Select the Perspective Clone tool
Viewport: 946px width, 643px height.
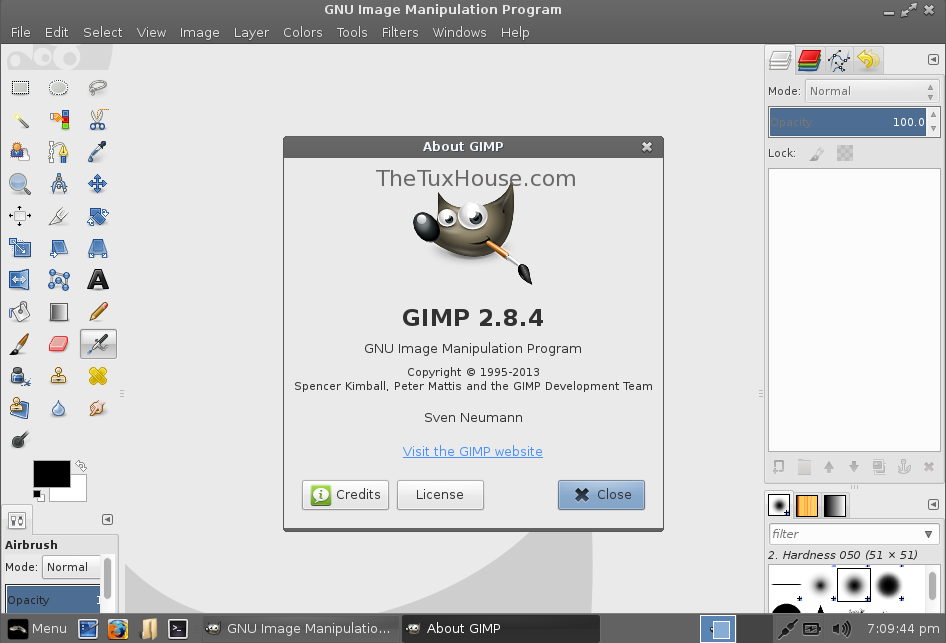[20, 408]
